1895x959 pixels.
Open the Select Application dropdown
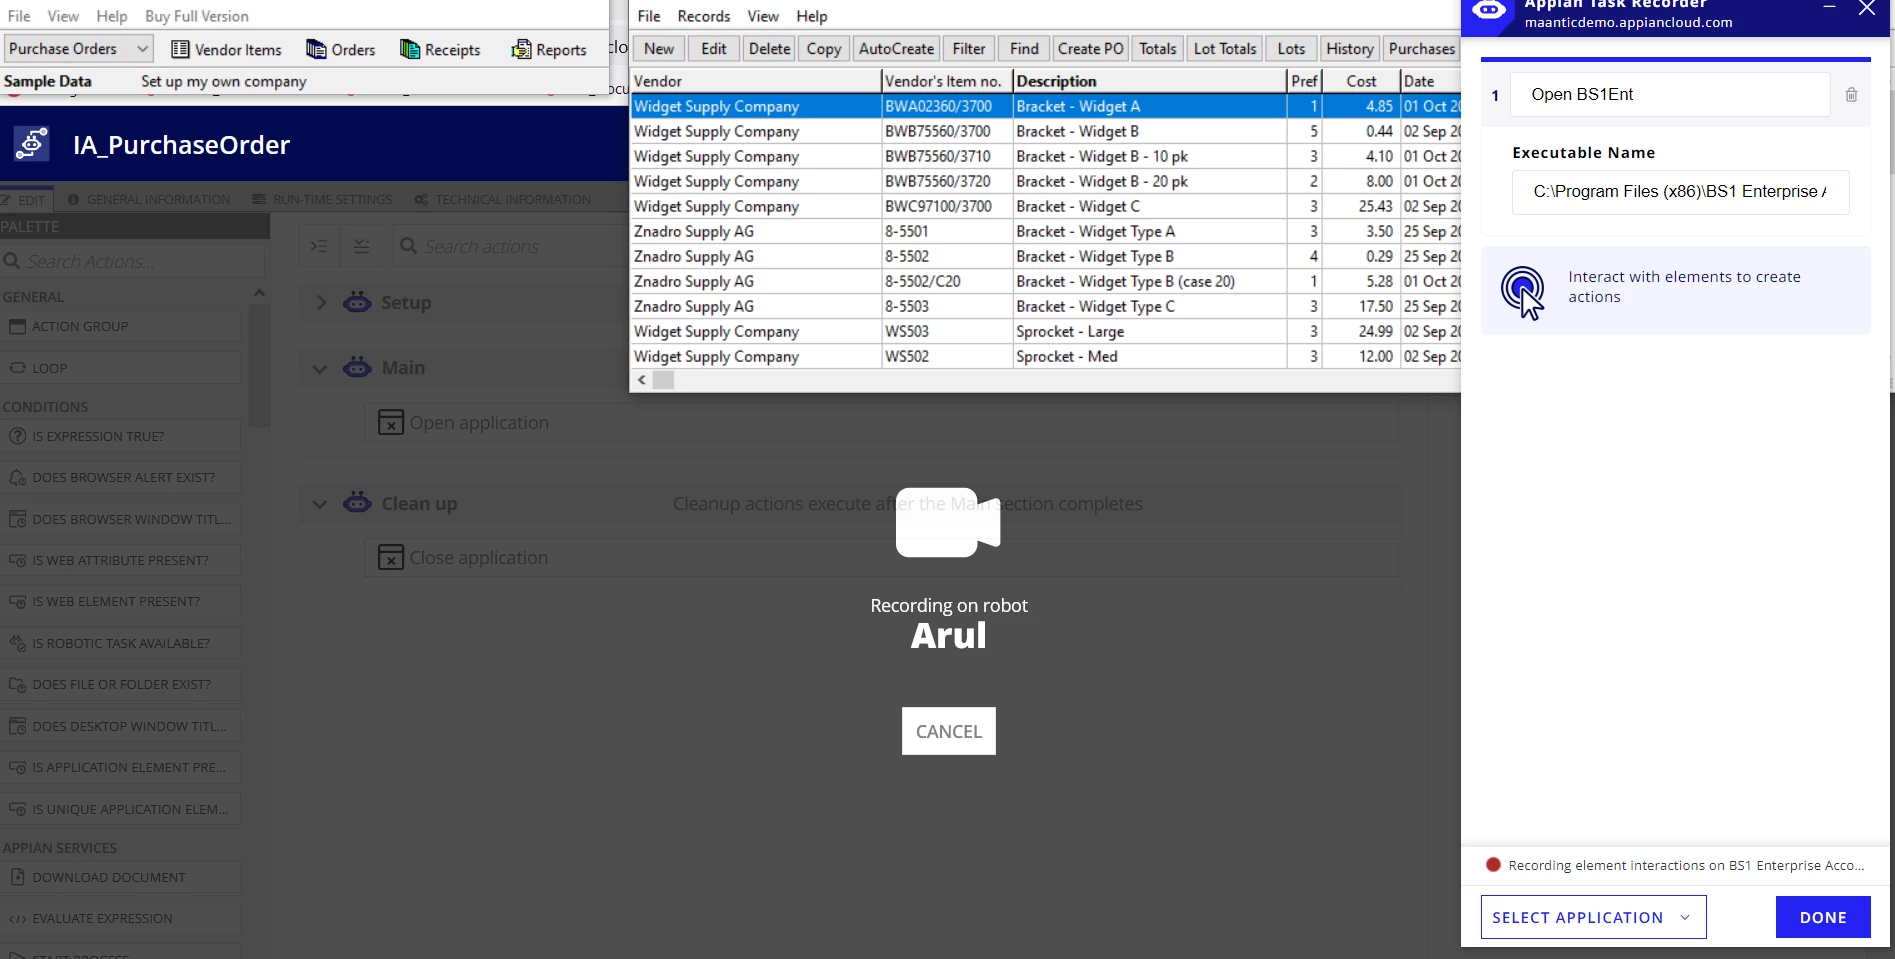point(1593,917)
